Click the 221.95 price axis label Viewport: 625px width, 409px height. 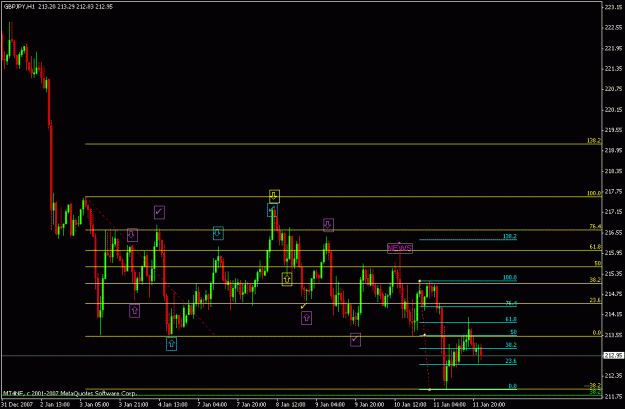[613, 48]
